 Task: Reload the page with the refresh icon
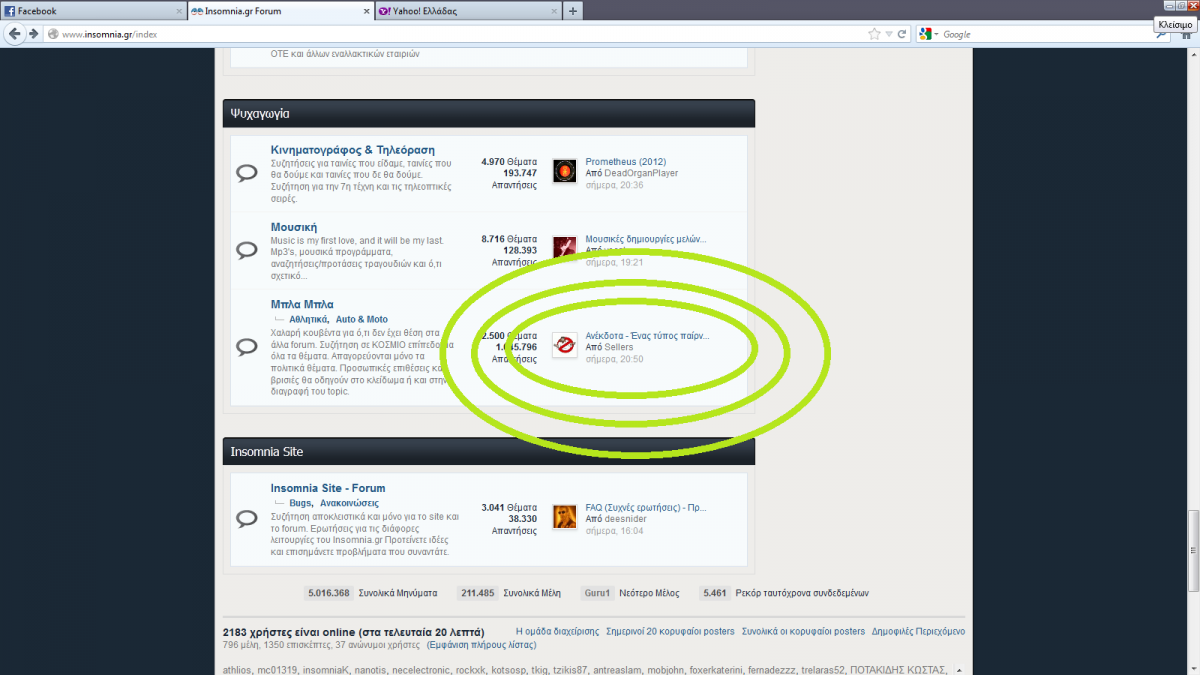pyautogui.click(x=903, y=34)
